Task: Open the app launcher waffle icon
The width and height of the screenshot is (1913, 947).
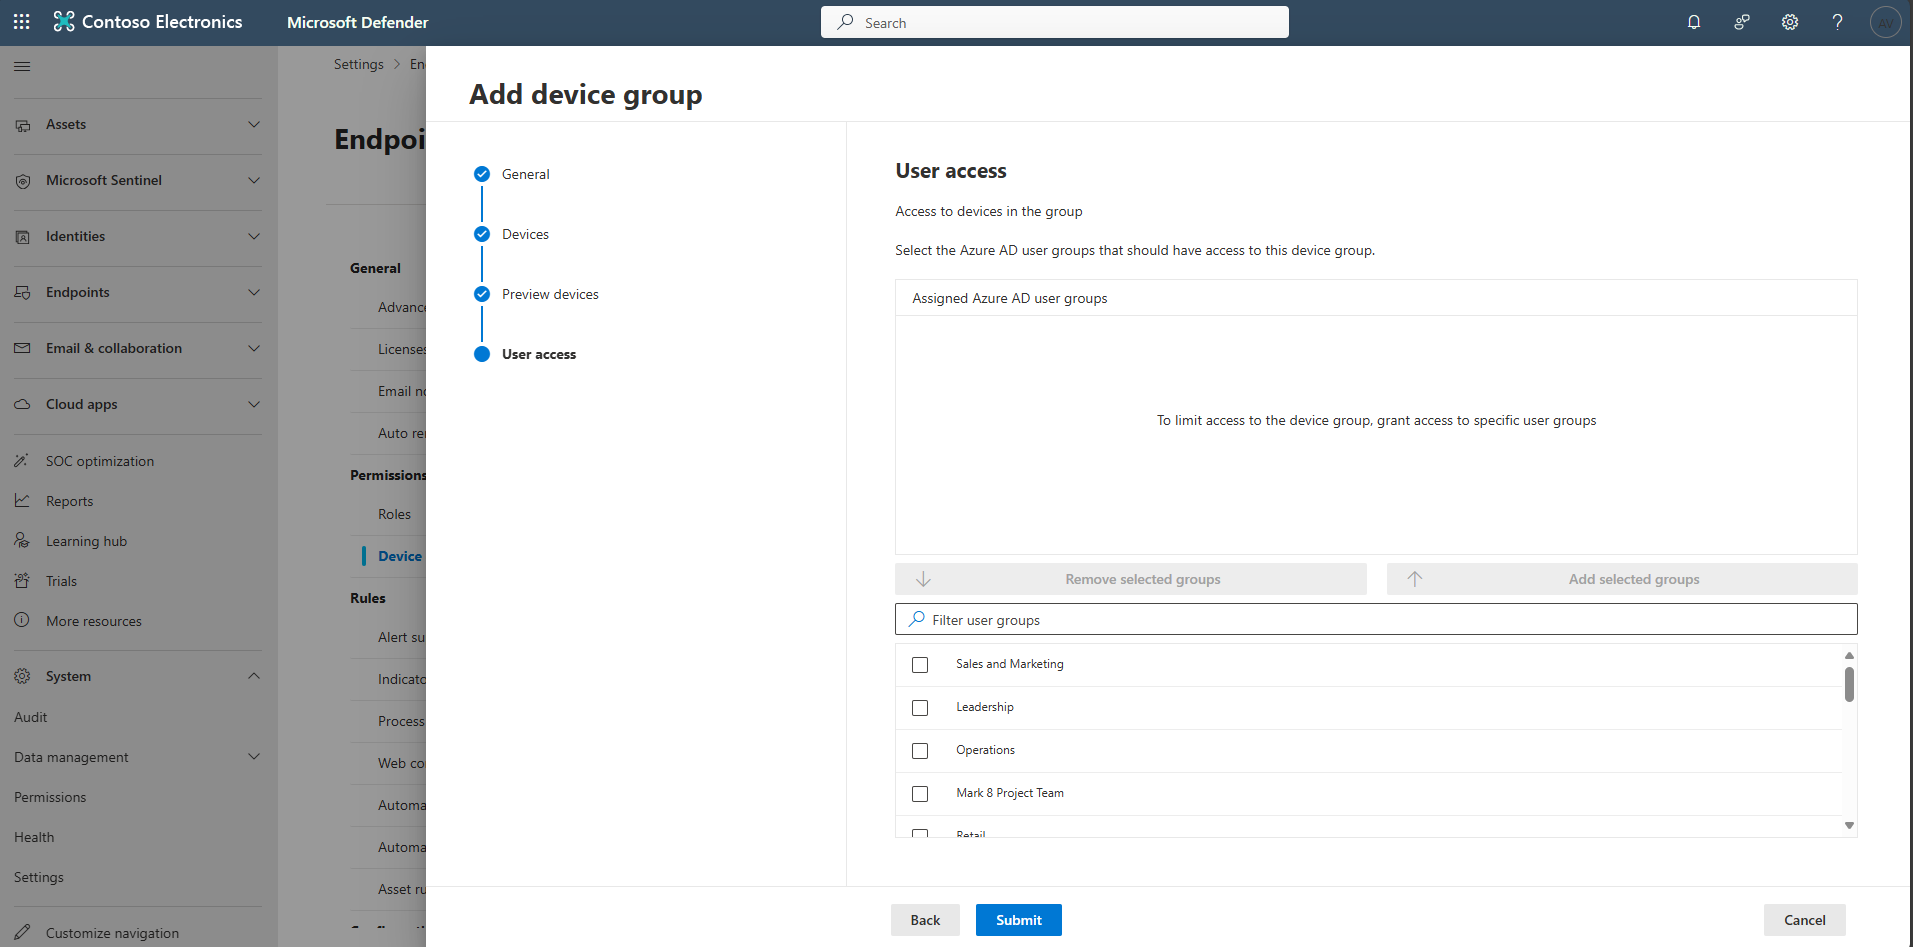Action: point(22,21)
